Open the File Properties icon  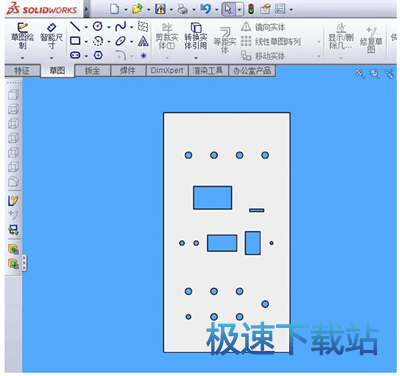coord(265,9)
